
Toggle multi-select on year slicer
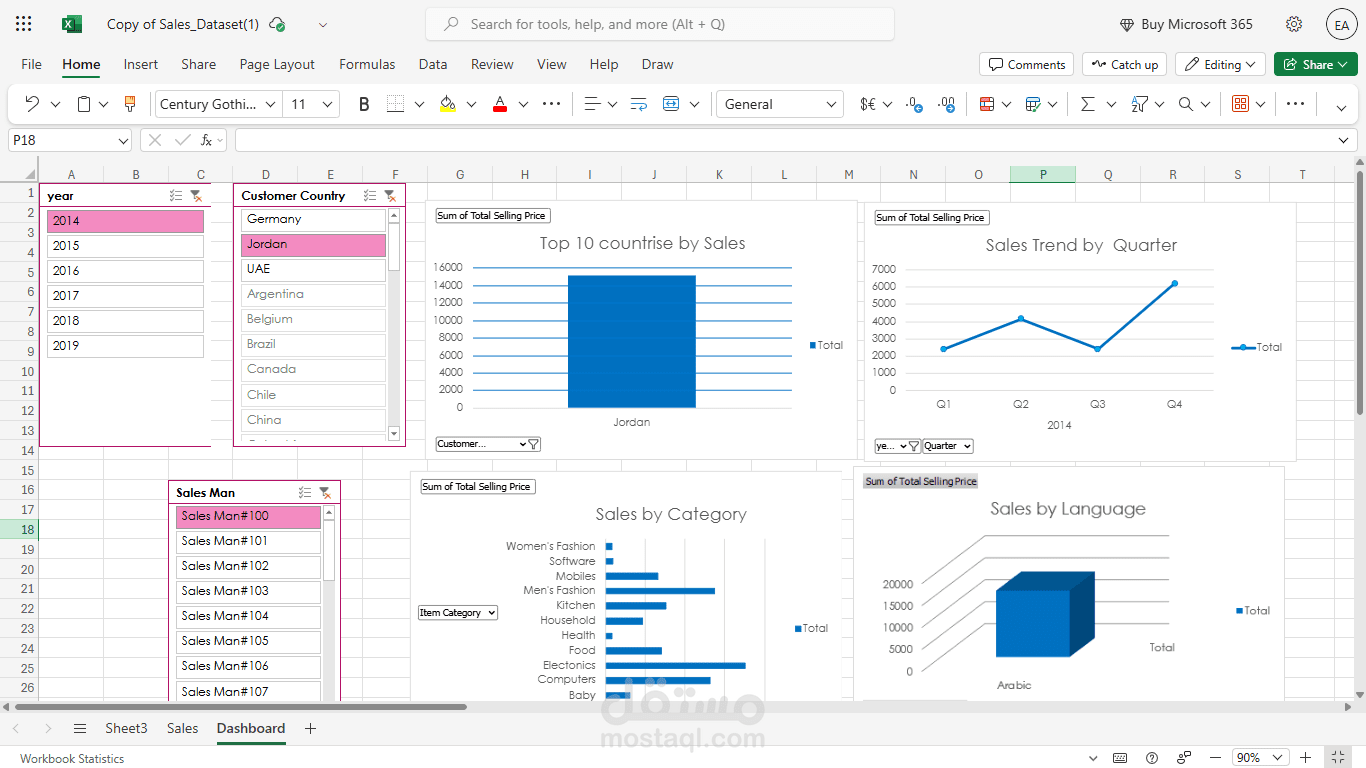click(x=176, y=196)
